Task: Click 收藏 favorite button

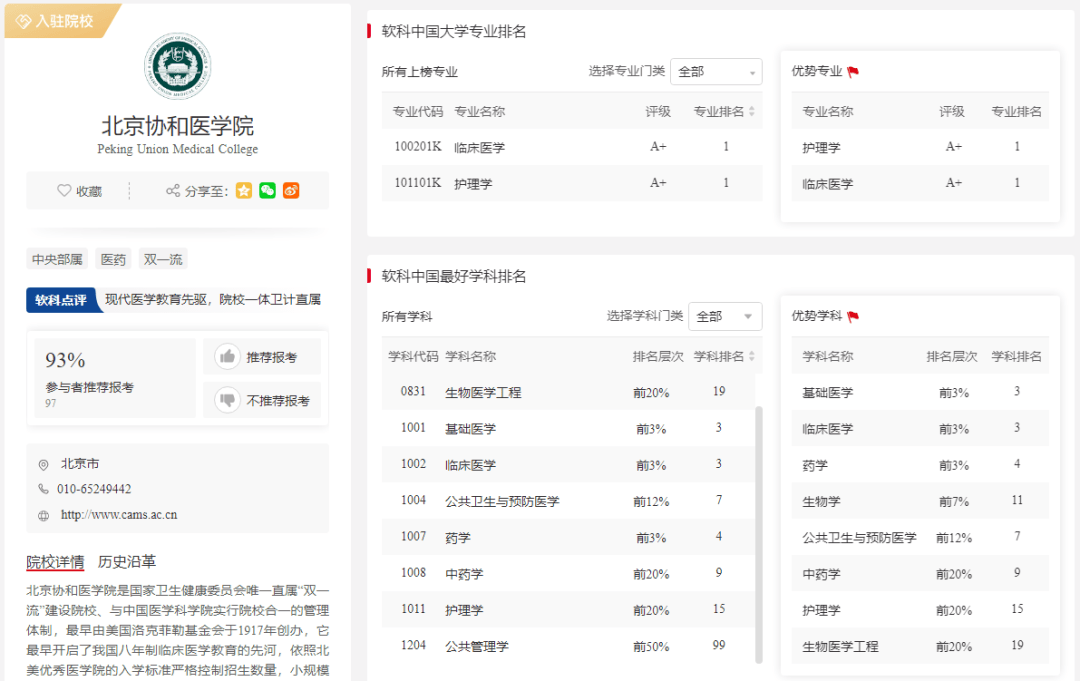Action: point(80,191)
